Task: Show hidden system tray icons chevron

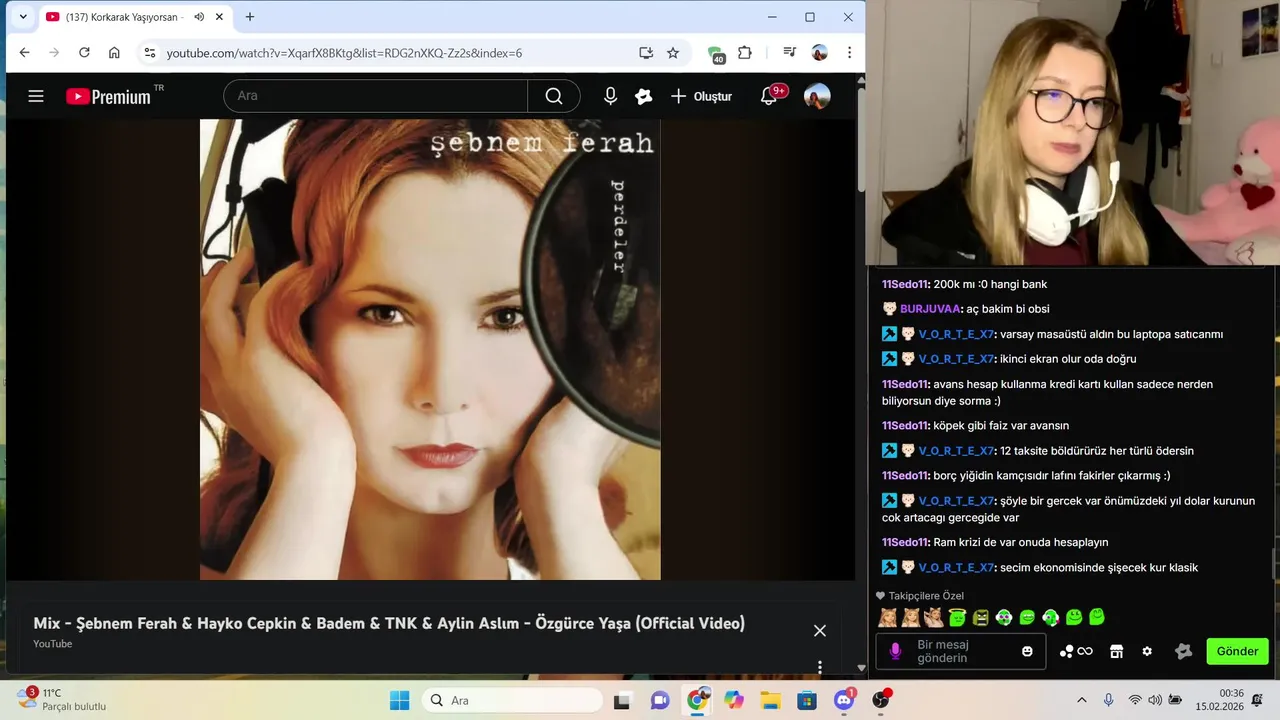Action: point(1081,700)
